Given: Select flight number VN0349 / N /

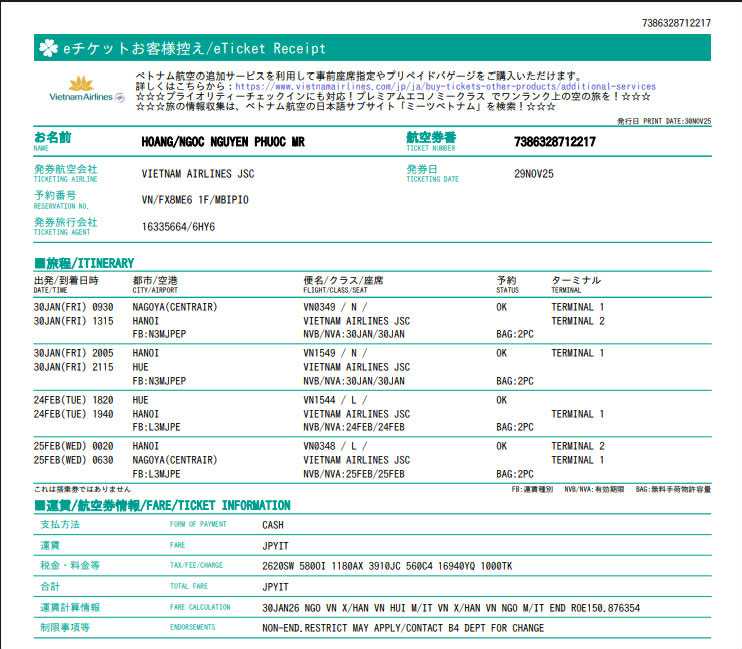Looking at the screenshot, I should pos(335,307).
